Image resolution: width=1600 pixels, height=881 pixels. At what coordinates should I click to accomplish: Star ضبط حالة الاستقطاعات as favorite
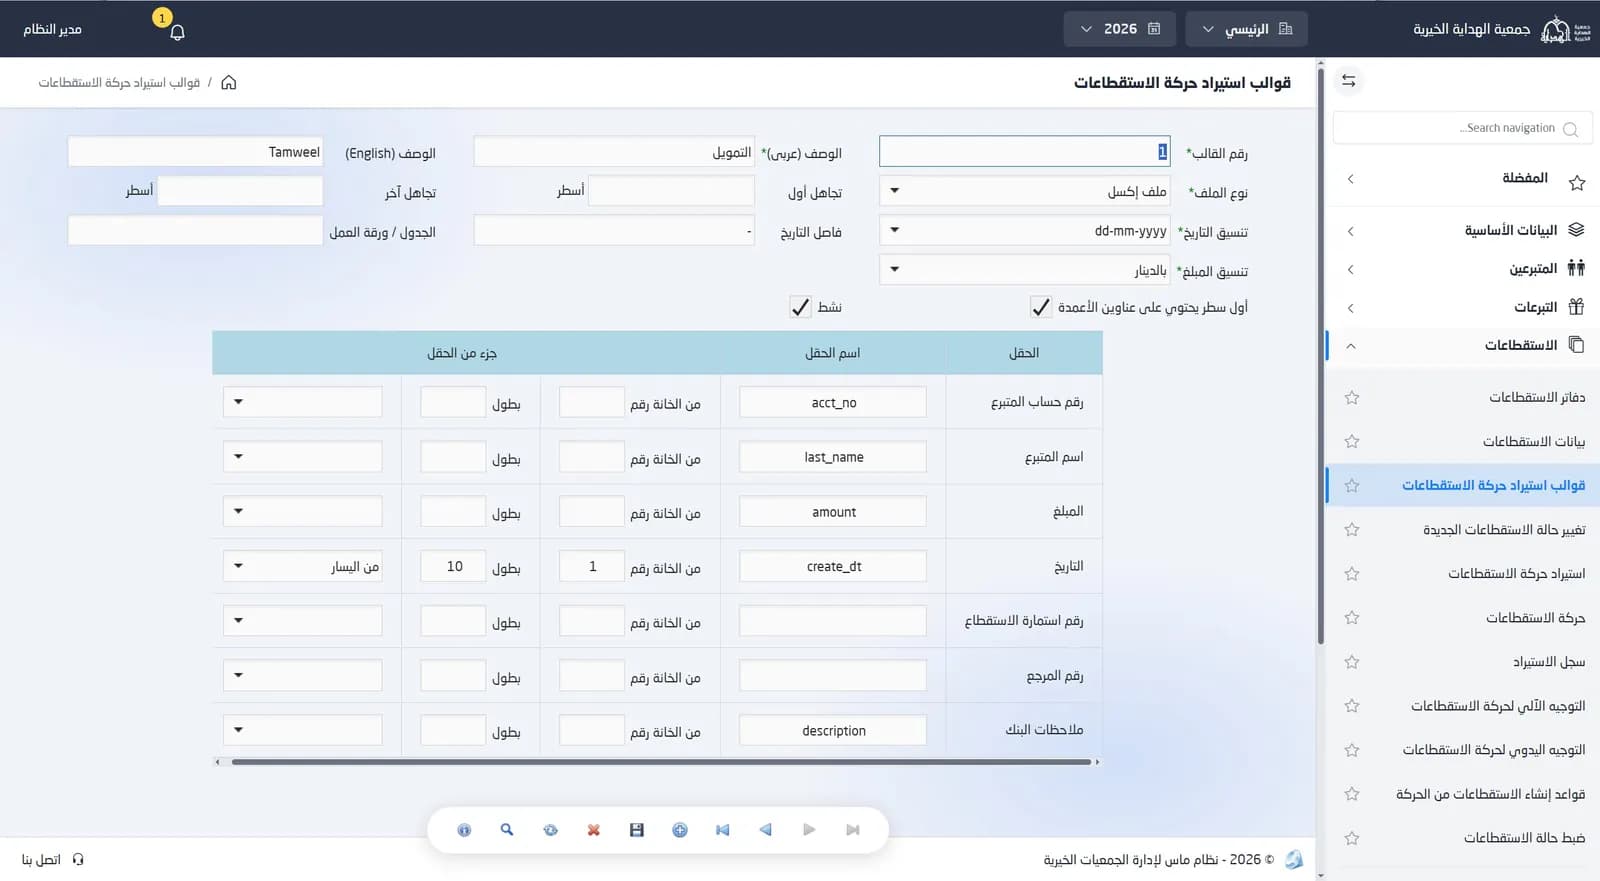coord(1352,838)
